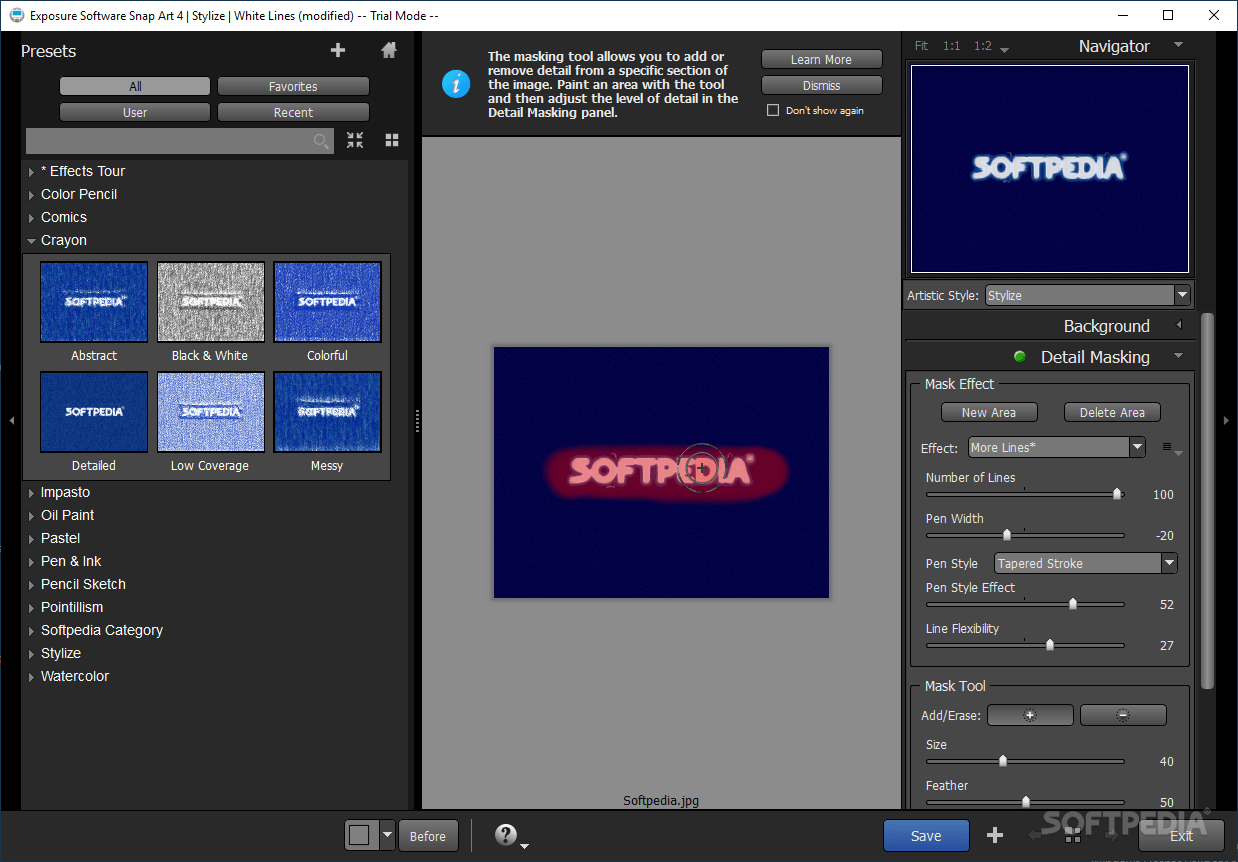Collapse right panel via edge arrow

tap(1227, 421)
